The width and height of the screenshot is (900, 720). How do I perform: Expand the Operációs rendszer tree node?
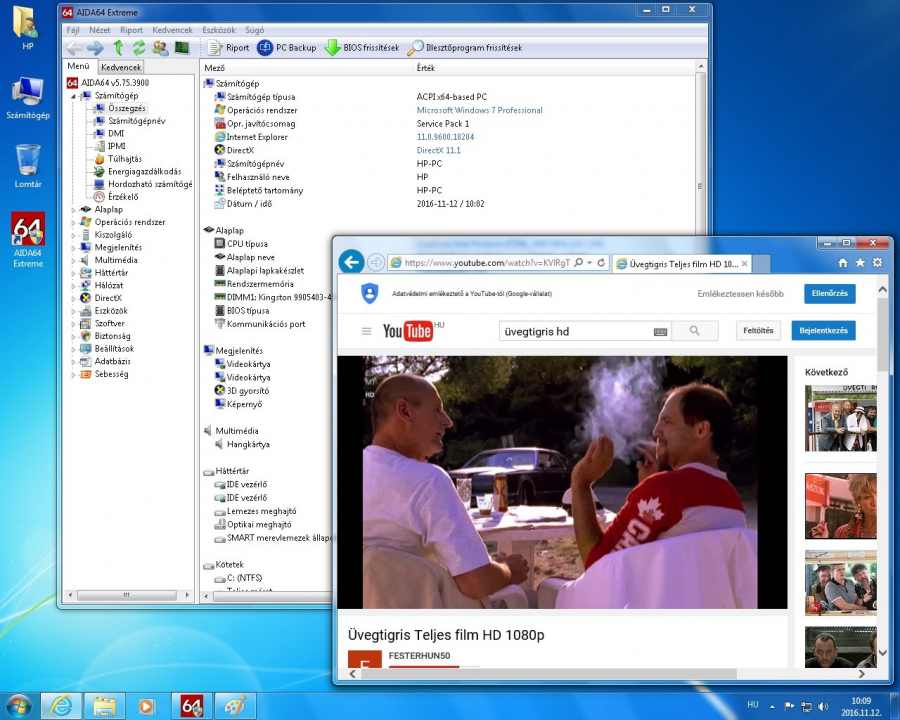pos(73,223)
